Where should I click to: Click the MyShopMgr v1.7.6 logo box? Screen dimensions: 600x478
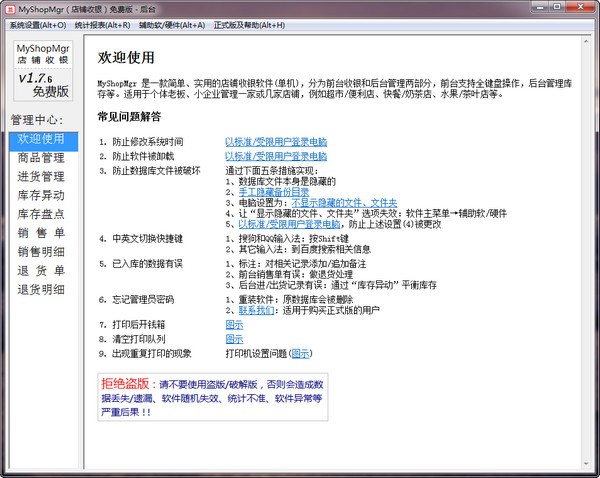(41, 69)
